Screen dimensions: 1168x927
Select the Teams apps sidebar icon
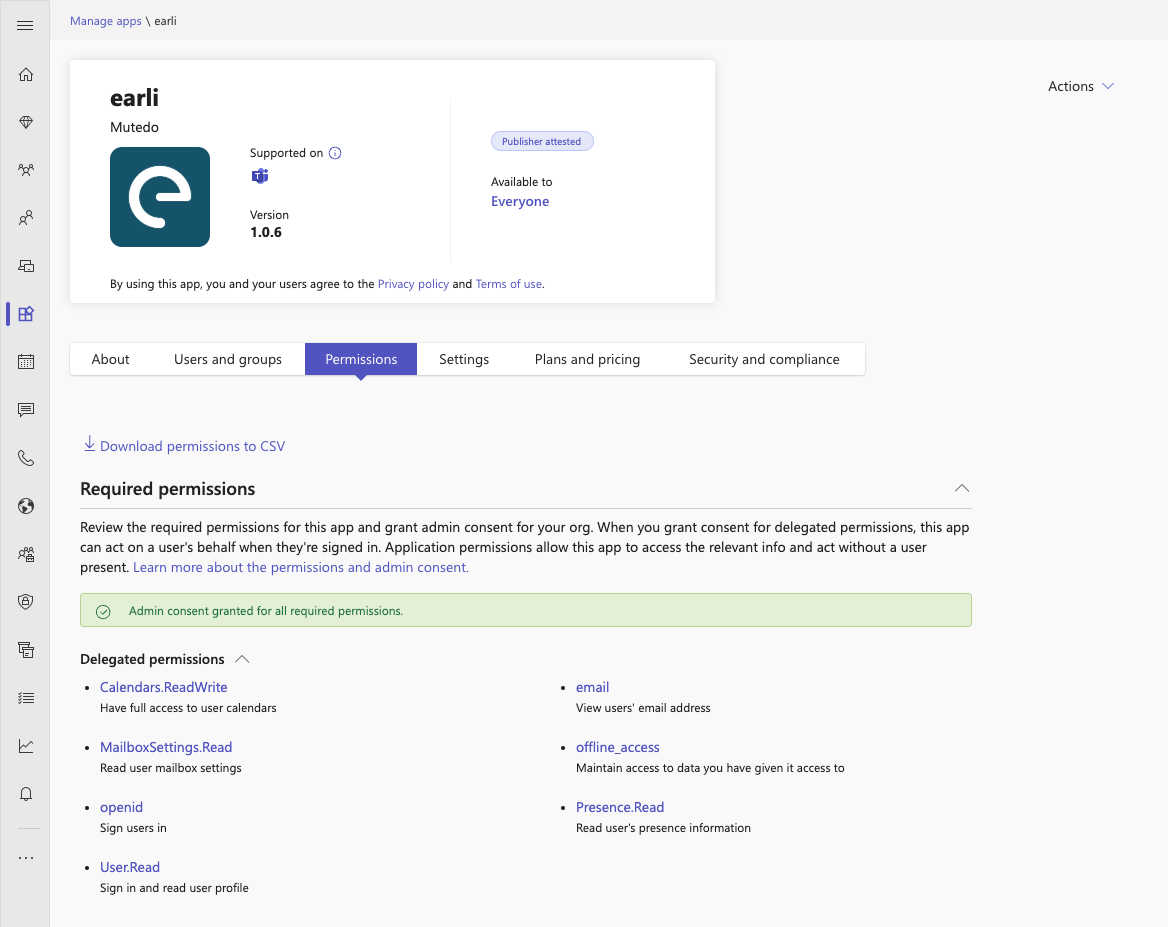(25, 314)
